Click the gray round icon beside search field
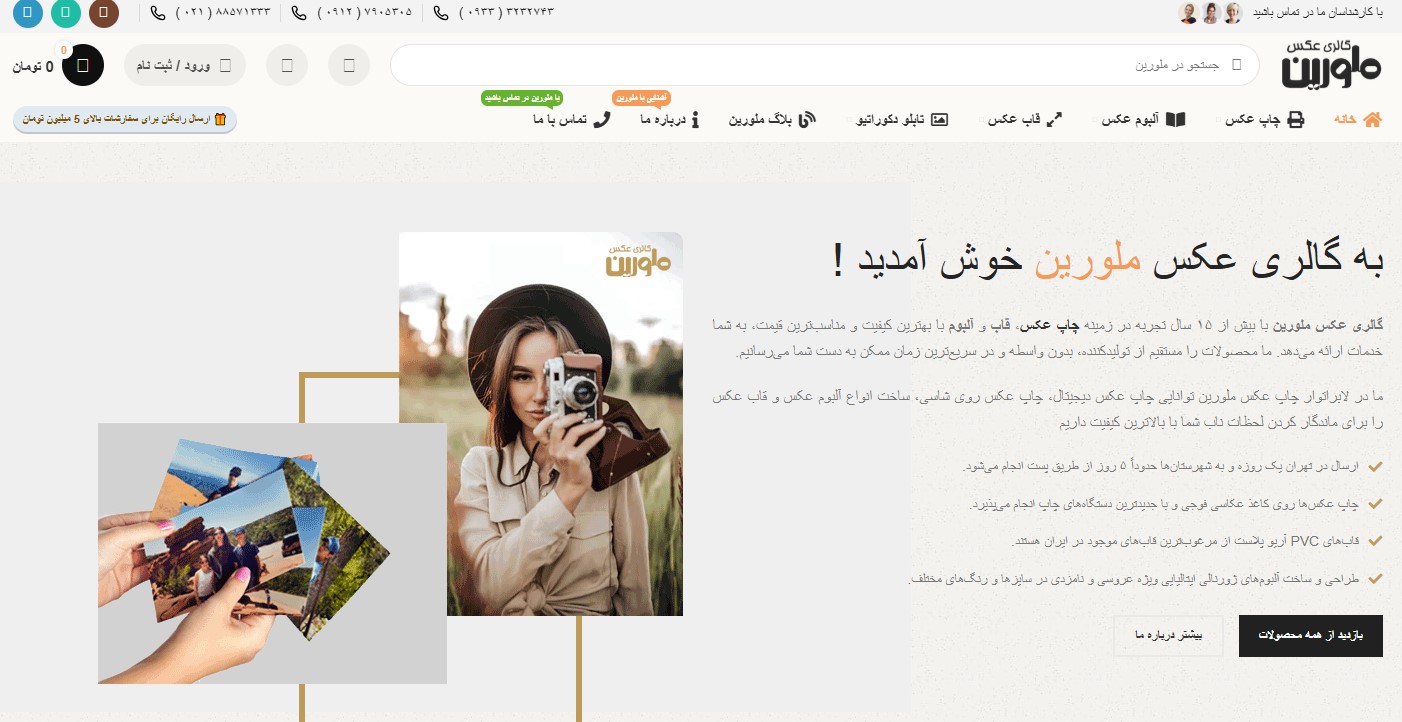Viewport: 1402px width, 722px height. pos(349,65)
